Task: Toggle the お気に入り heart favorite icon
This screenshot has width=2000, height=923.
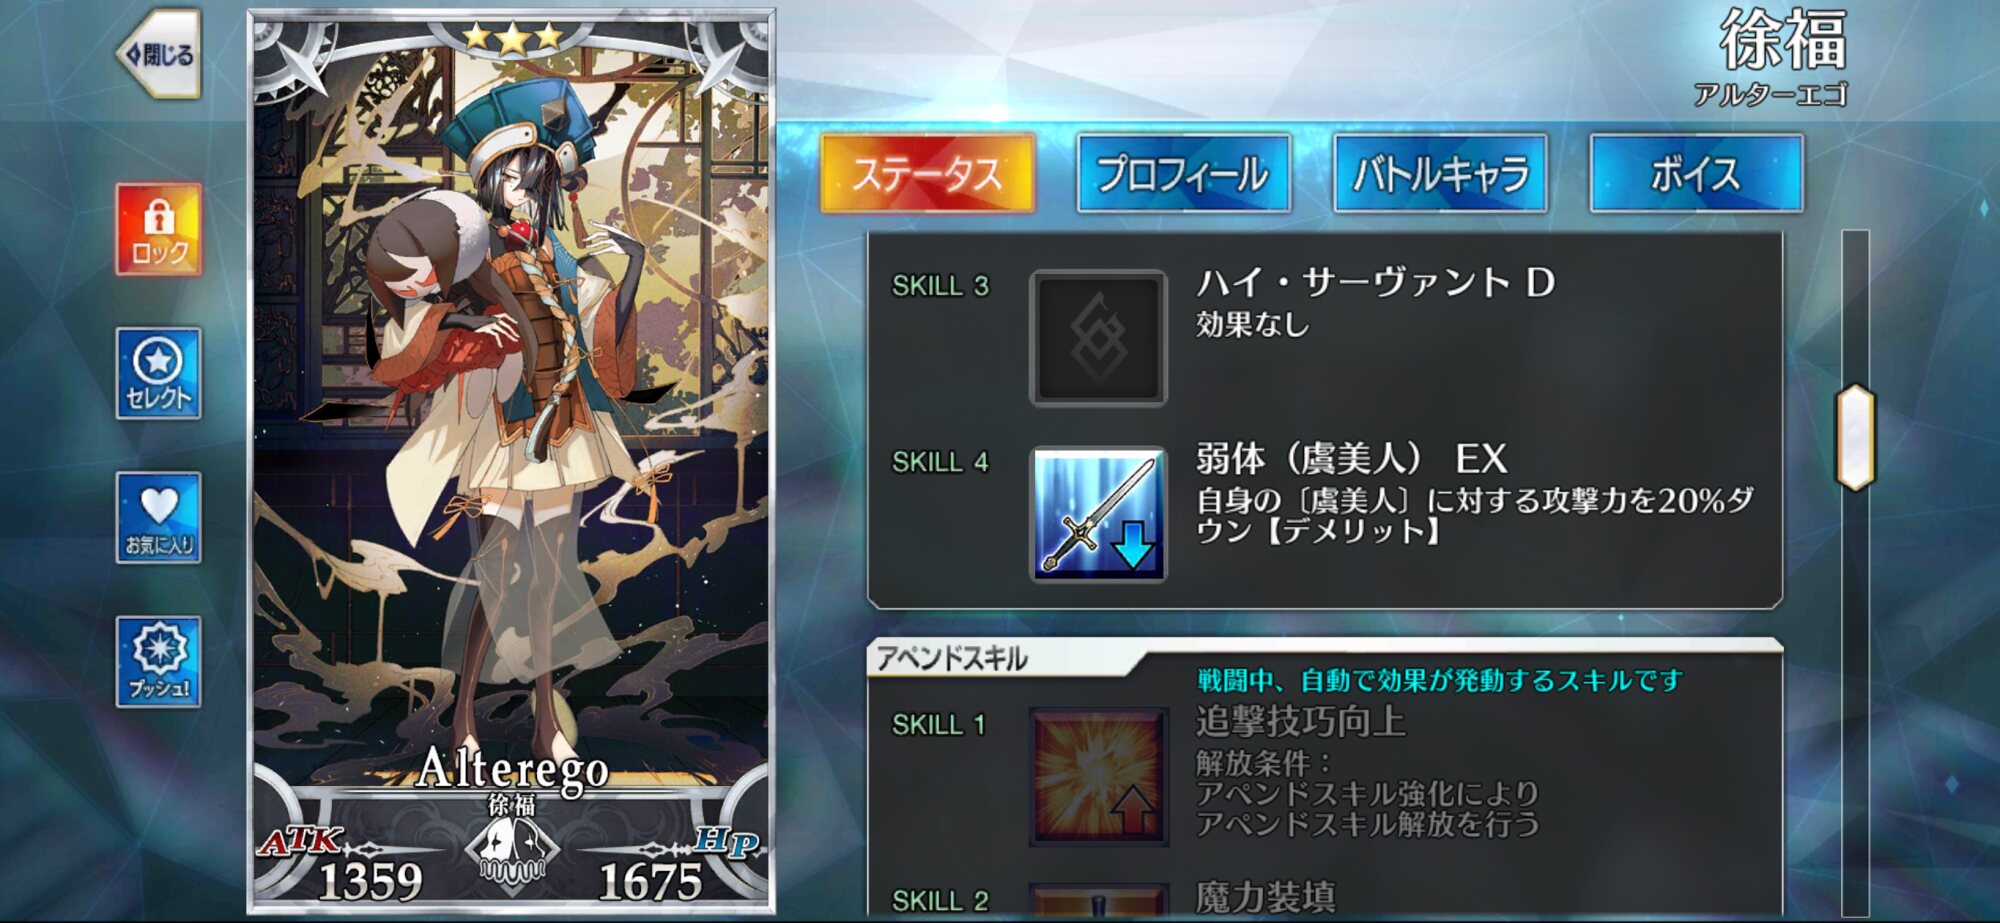Action: coord(159,517)
